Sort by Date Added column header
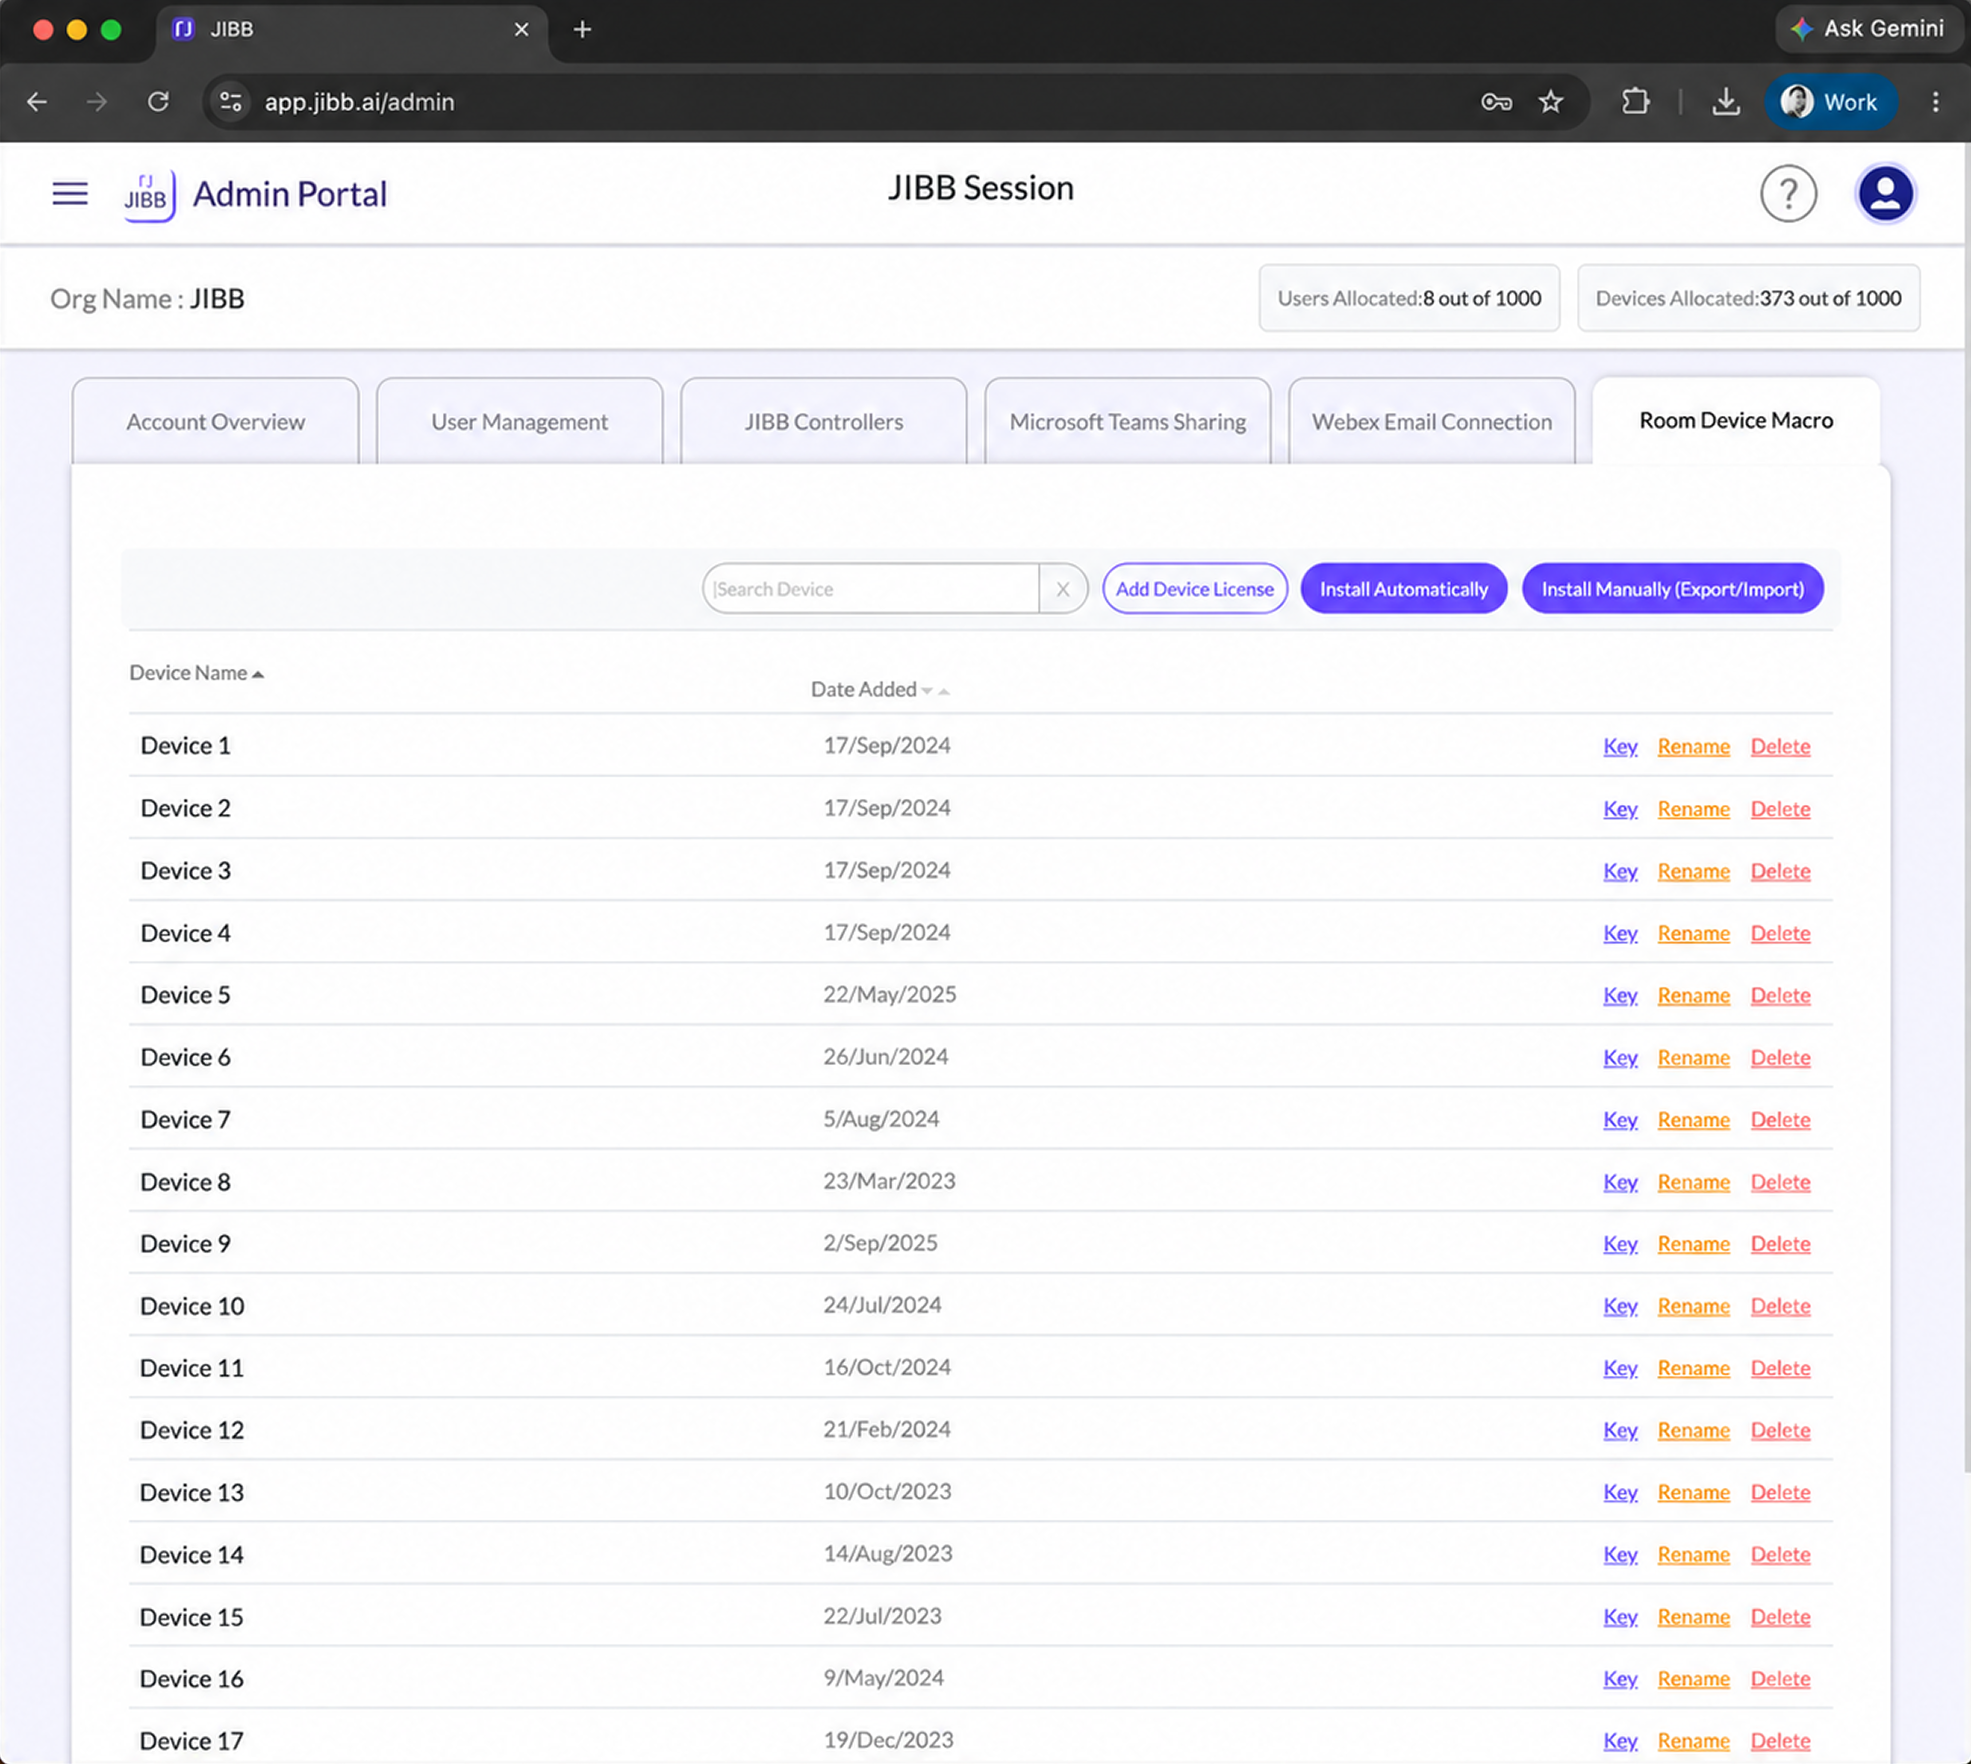The width and height of the screenshot is (1971, 1764). click(879, 689)
